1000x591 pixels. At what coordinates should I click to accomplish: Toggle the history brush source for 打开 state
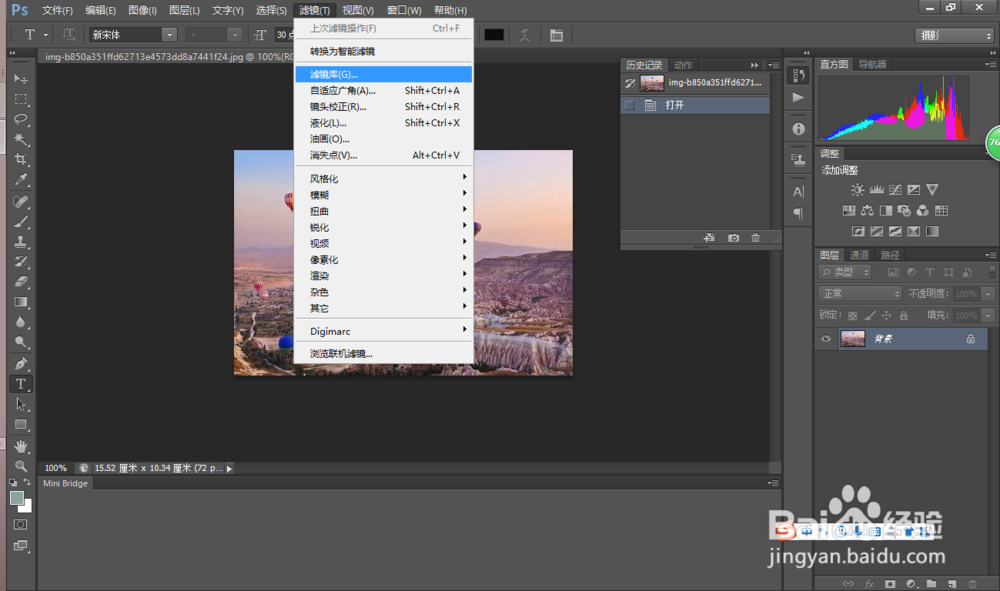[x=629, y=105]
